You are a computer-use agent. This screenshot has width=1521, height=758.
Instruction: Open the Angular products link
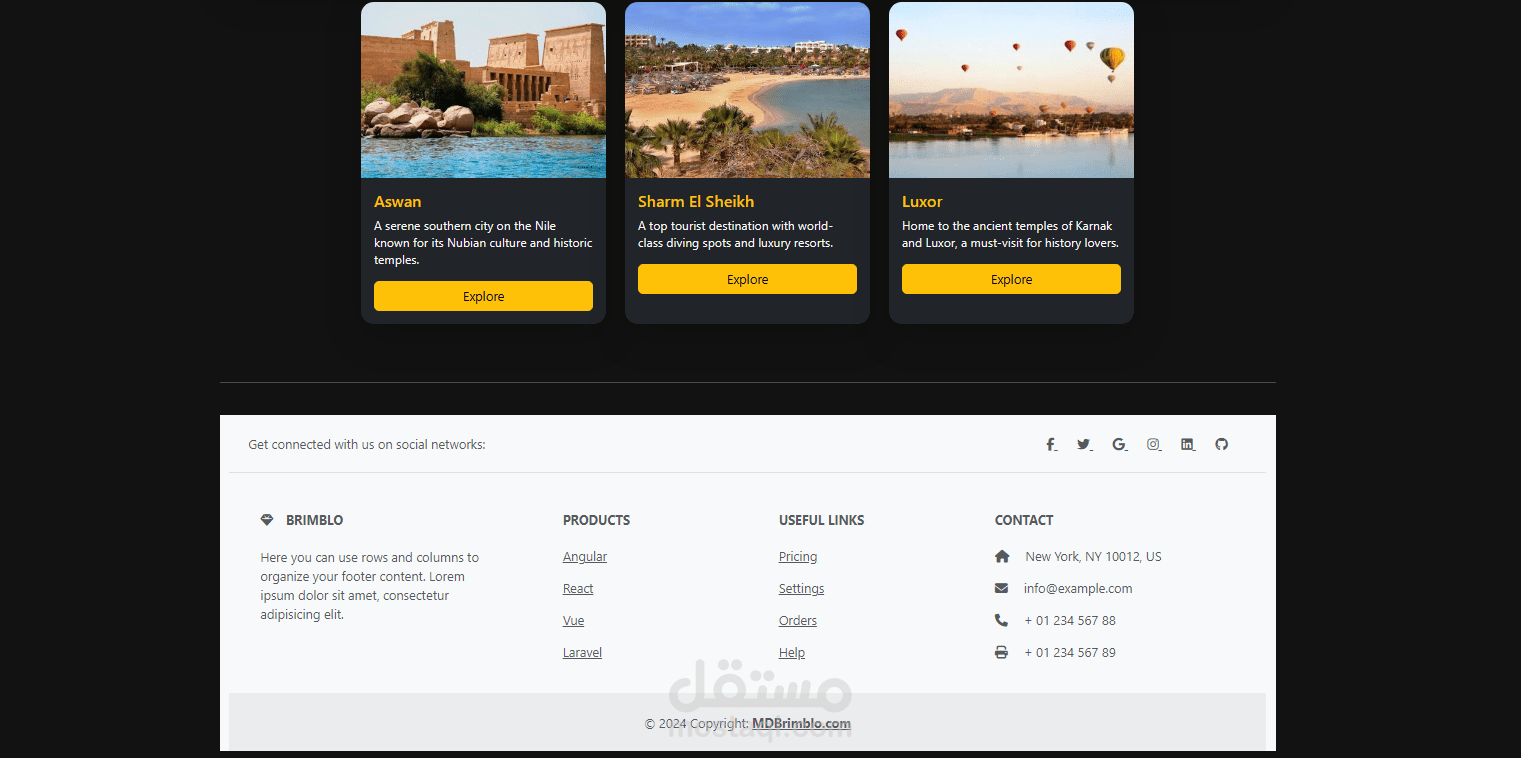[585, 557]
